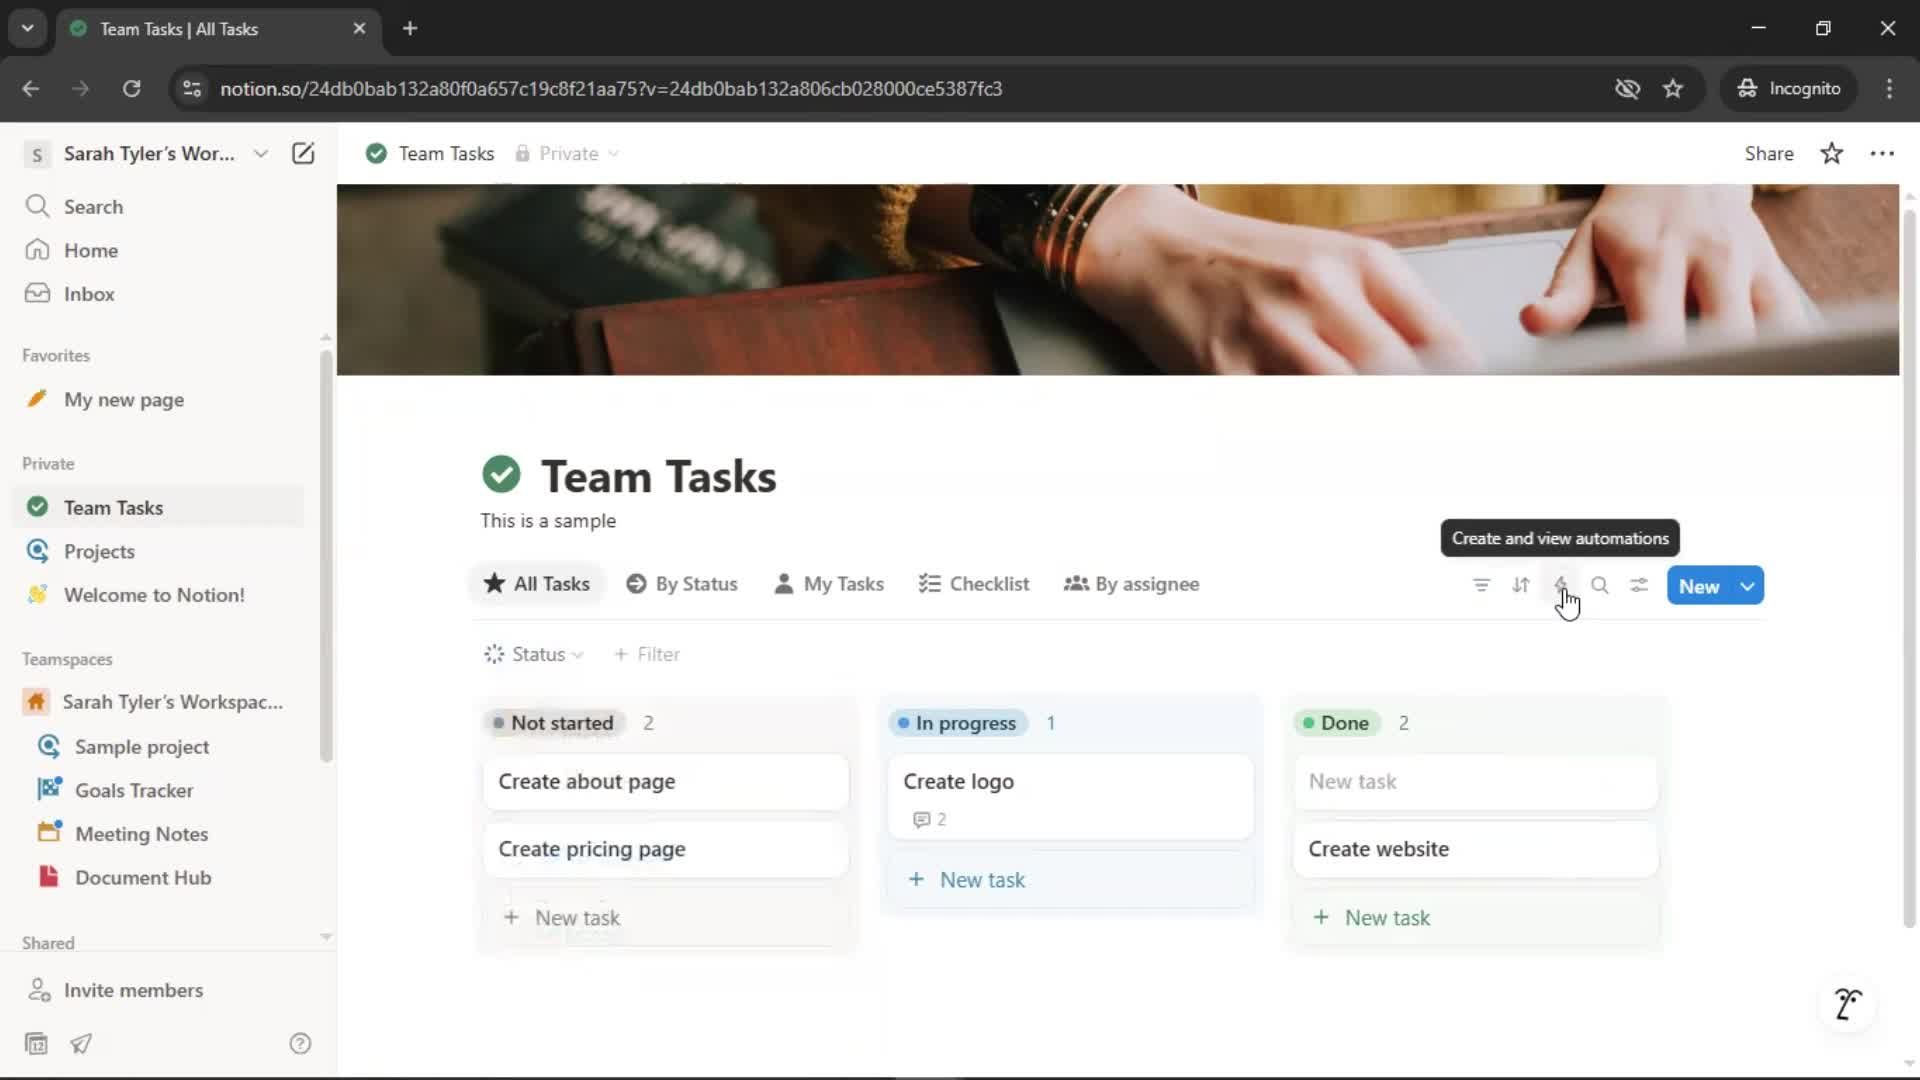Open the Private sharing dropdown
The width and height of the screenshot is (1920, 1080).
pos(567,153)
